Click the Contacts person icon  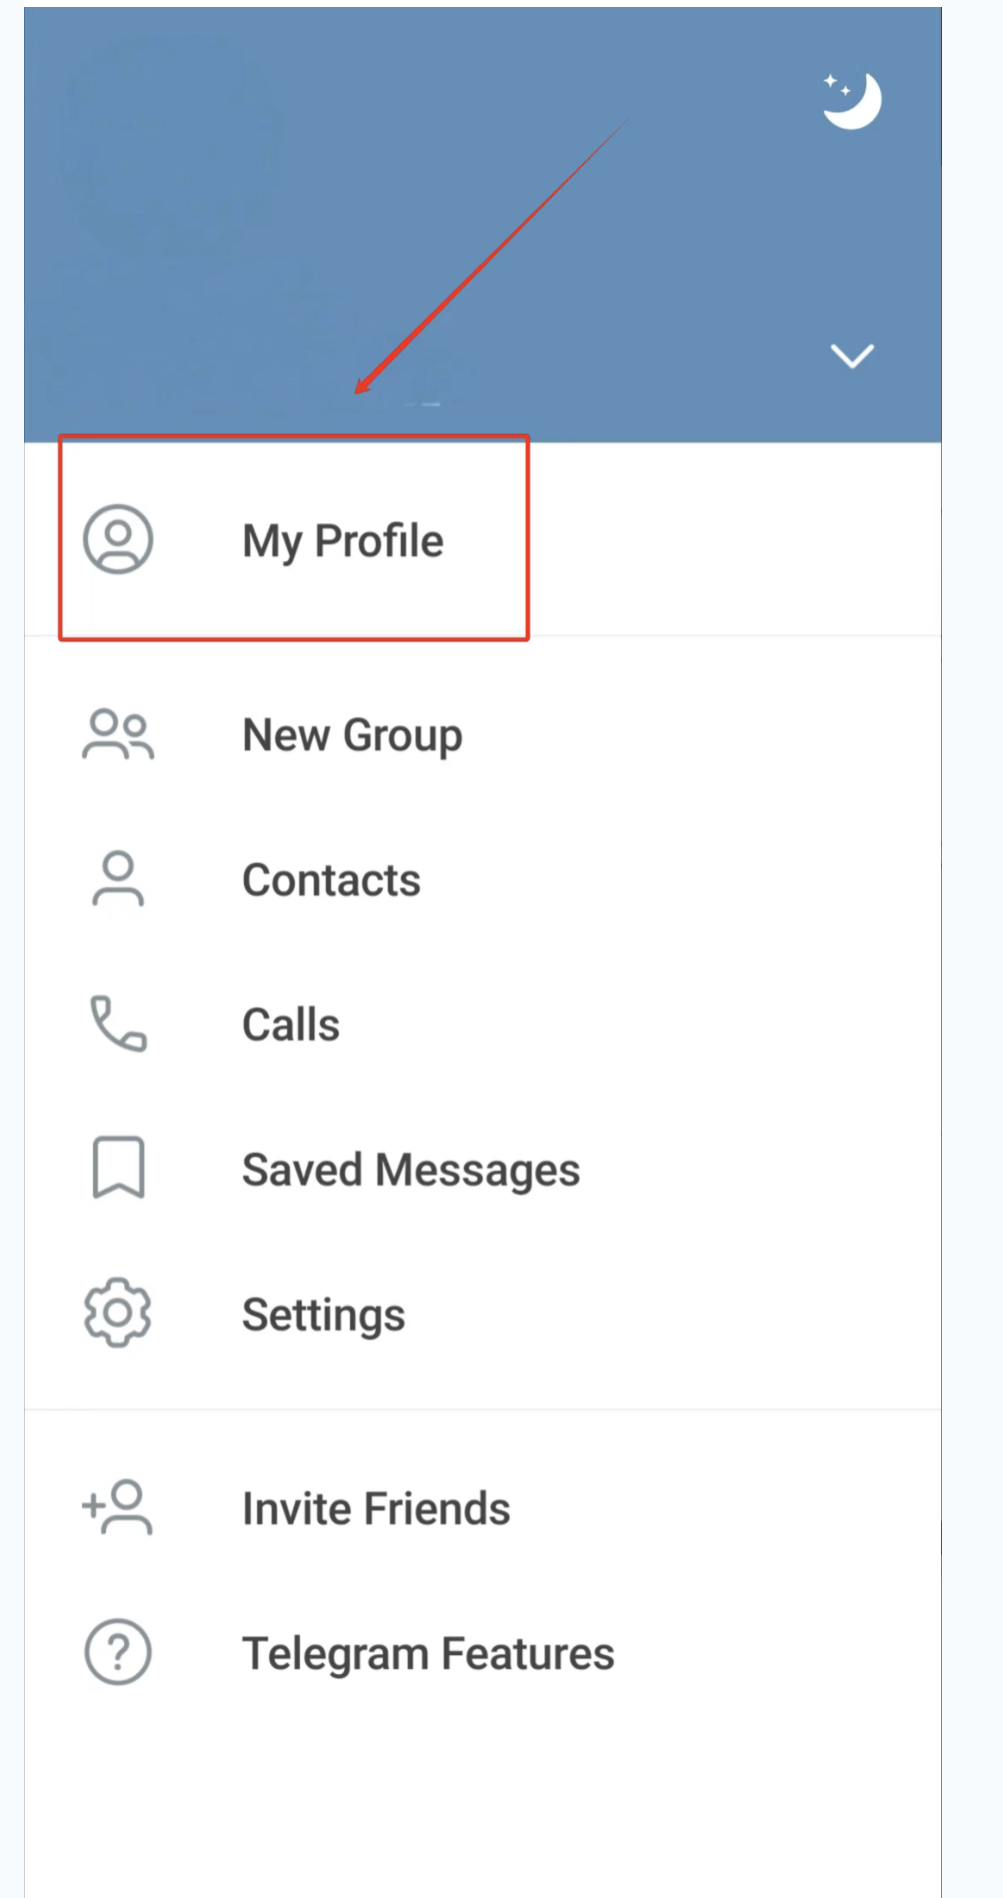[118, 879]
